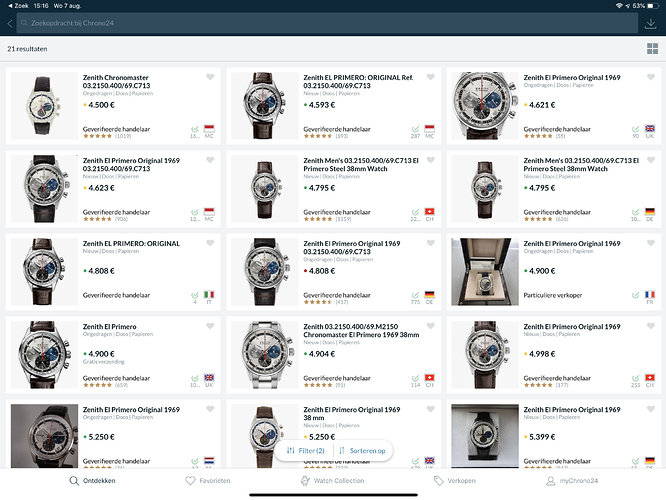The height and width of the screenshot is (500, 666).
Task: Open the Sorteren op sort menu
Action: point(362,450)
